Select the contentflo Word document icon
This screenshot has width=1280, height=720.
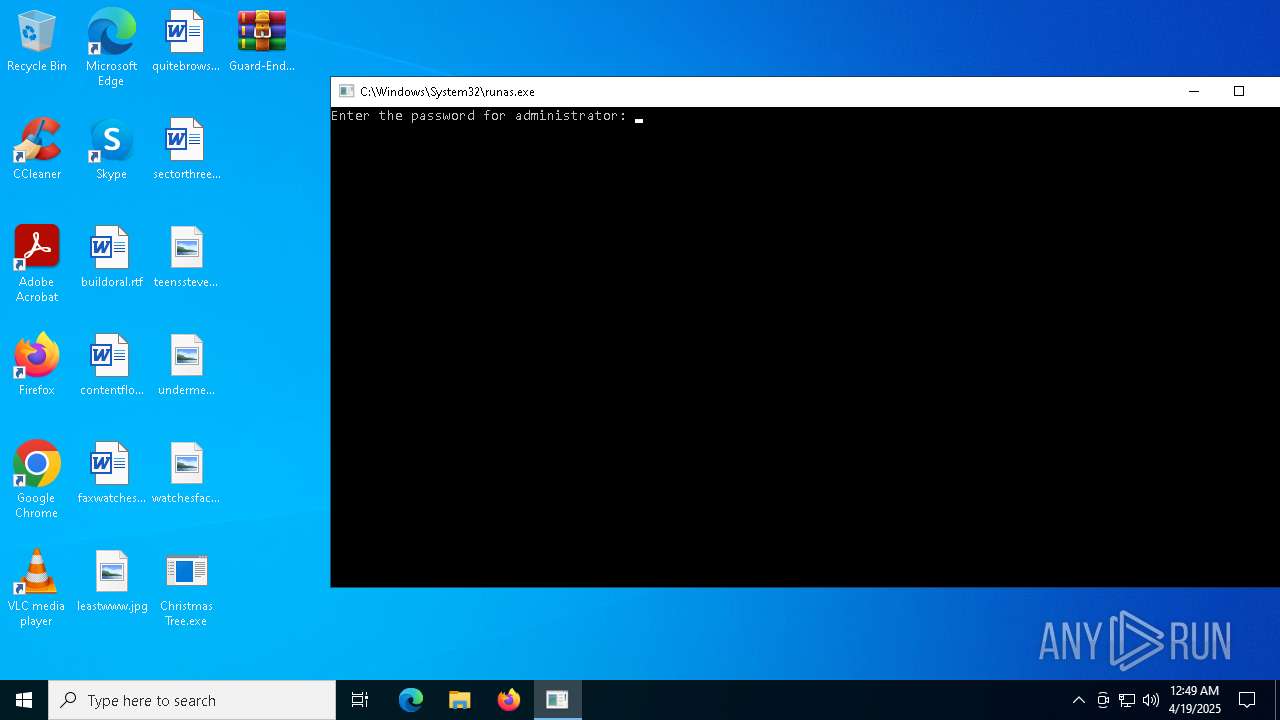click(x=111, y=366)
